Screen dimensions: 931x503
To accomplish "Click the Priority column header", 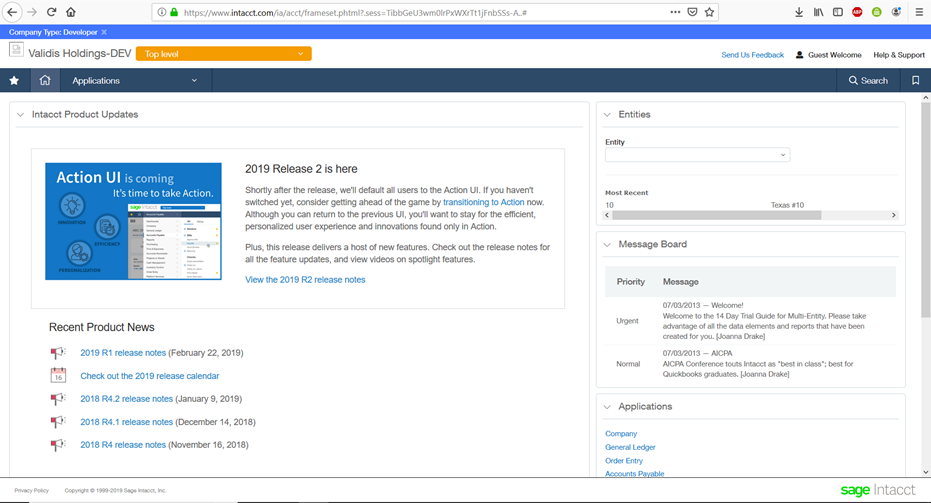I will click(x=631, y=281).
